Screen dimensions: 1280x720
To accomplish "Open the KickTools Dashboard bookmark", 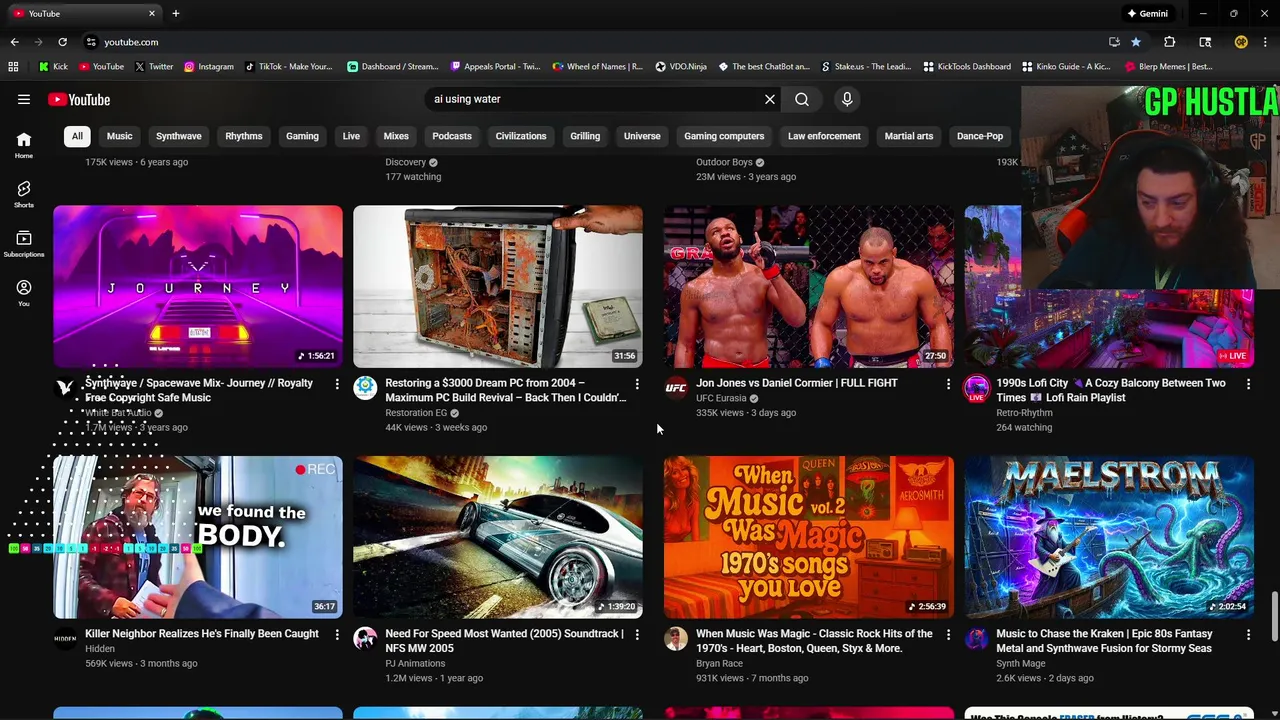I will tap(967, 67).
